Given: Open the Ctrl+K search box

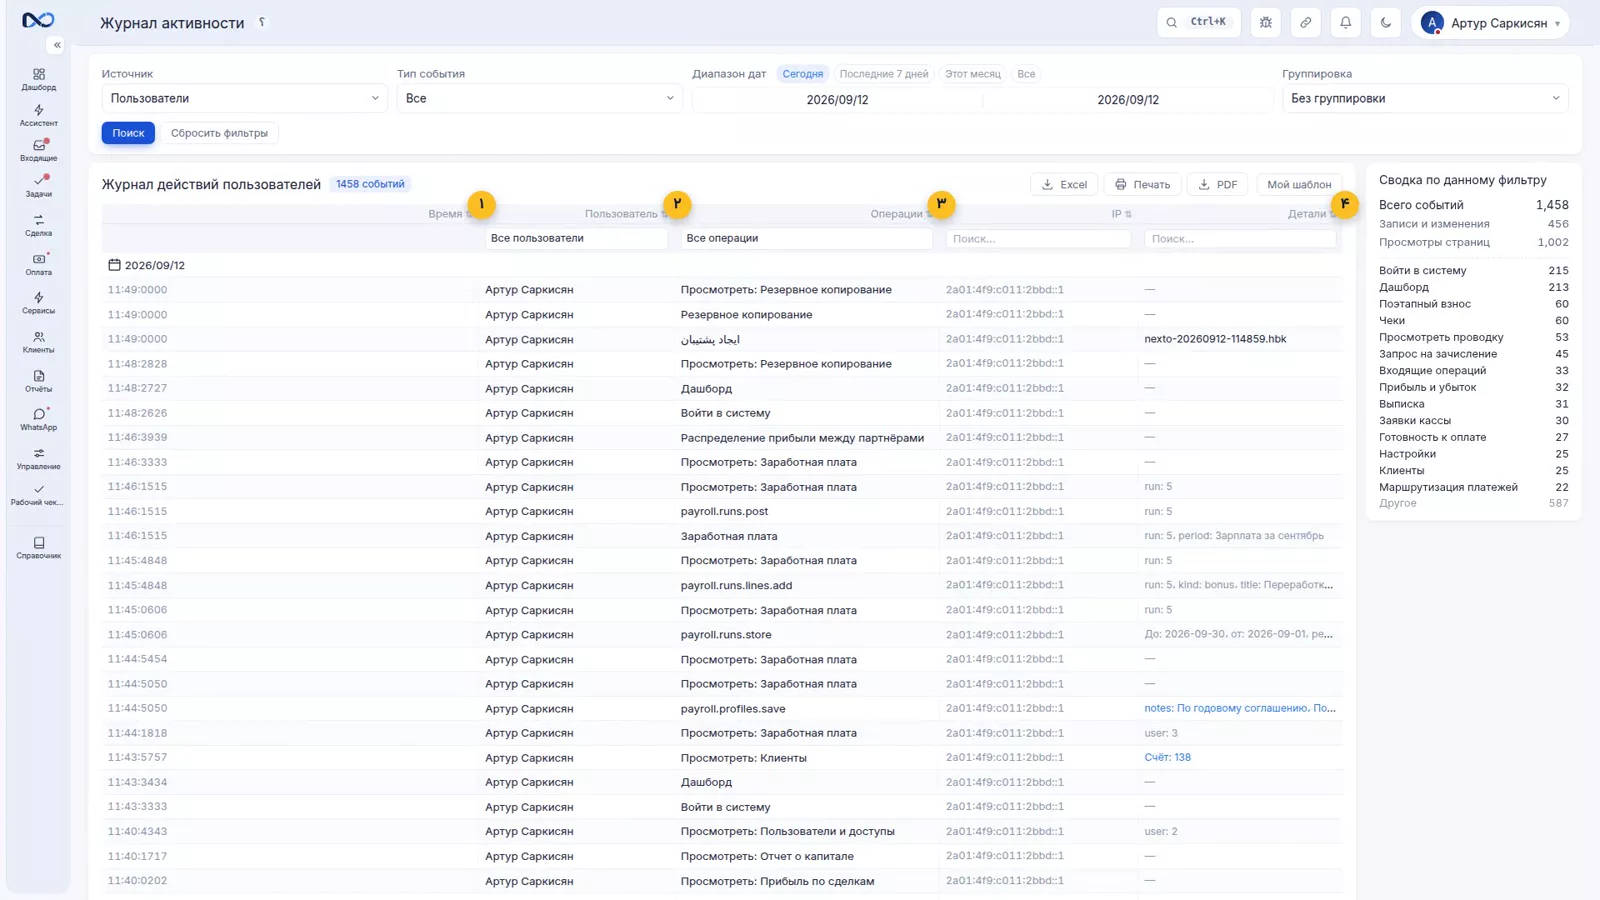Looking at the screenshot, I should pyautogui.click(x=1198, y=22).
